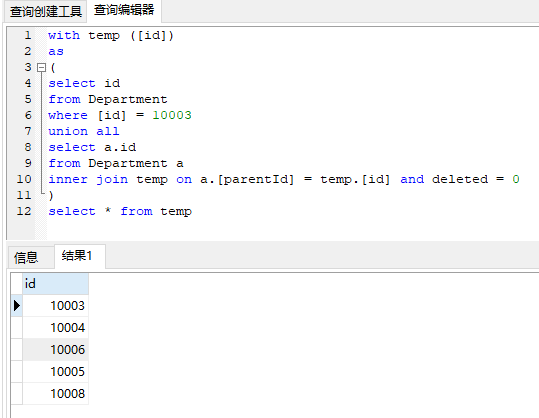
Task: Select the result cell 10004
Action: [x=55, y=328]
